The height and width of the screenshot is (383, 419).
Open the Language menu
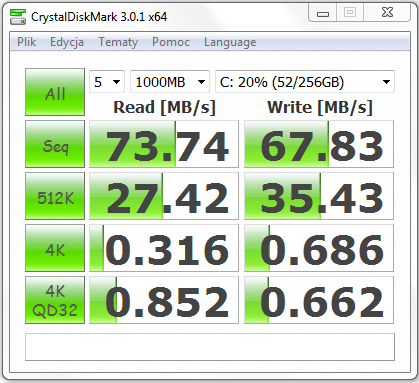pyautogui.click(x=230, y=42)
